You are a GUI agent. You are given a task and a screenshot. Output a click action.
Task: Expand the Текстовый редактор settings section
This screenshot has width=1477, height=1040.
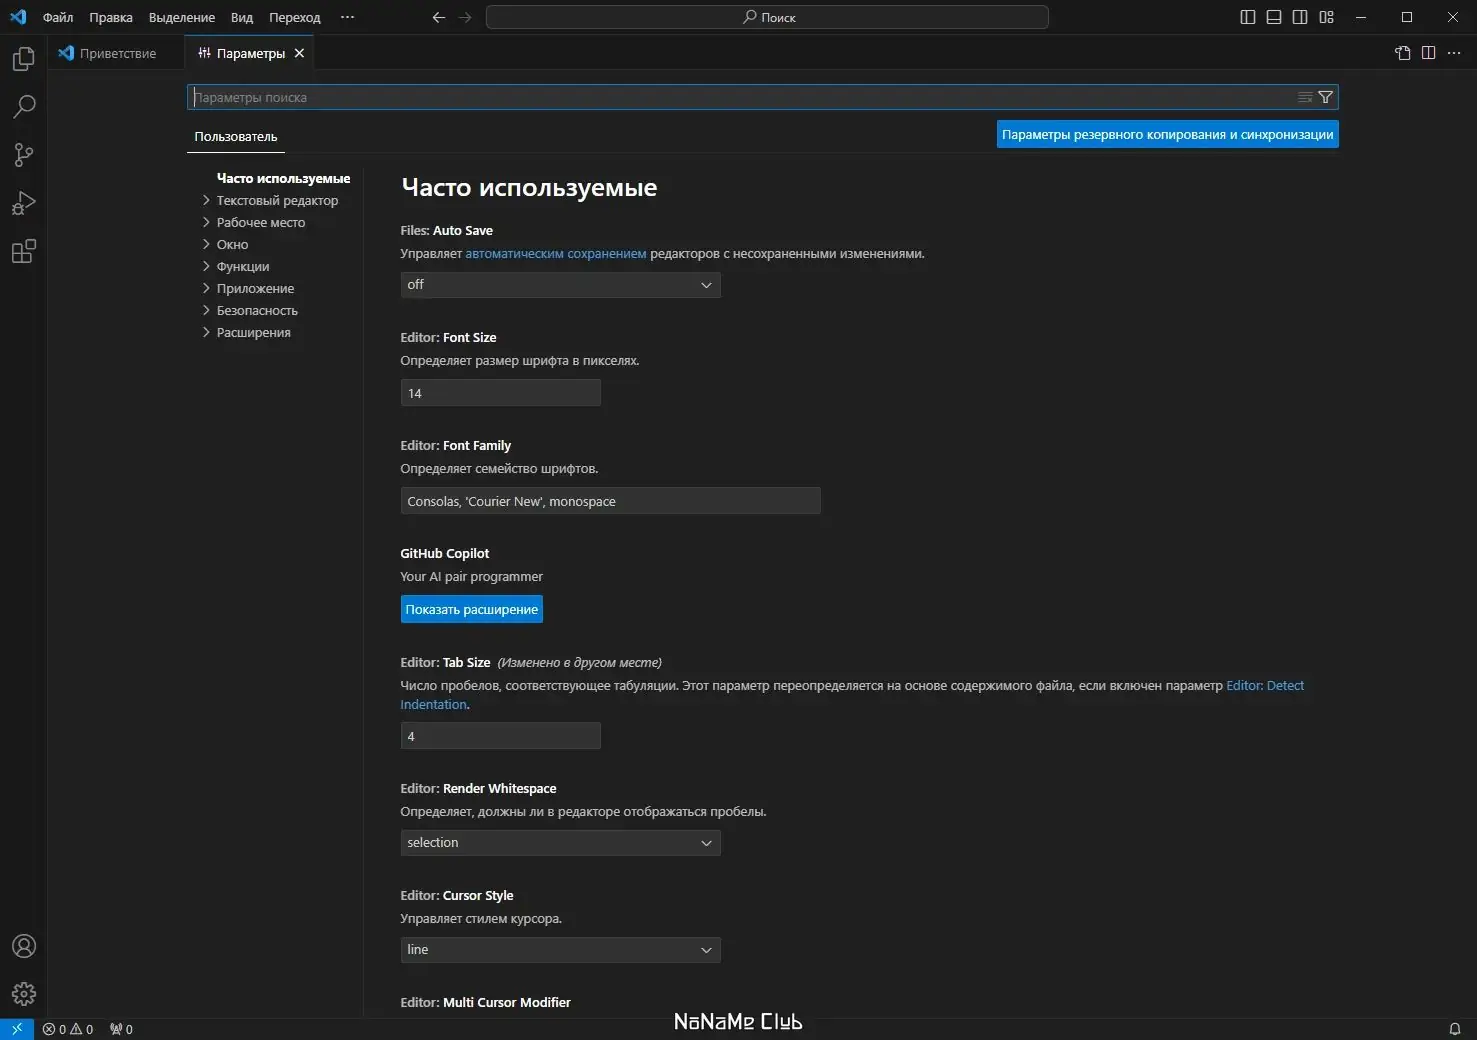point(277,200)
